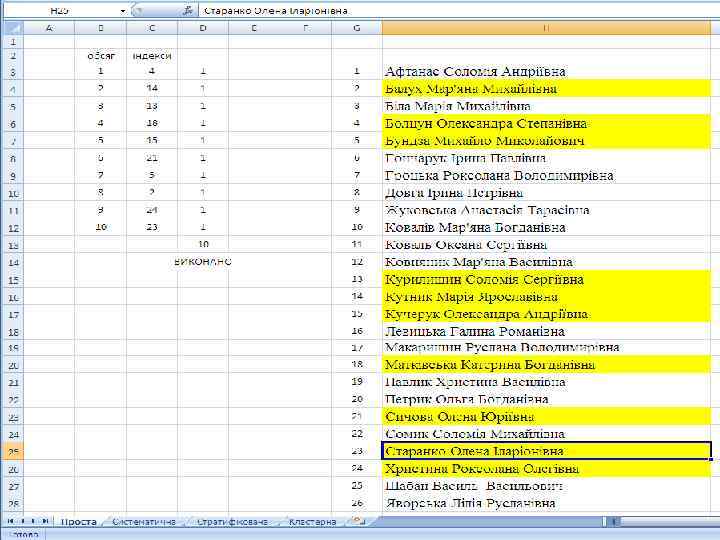Screen dimensions: 720x540
Task: Select cell Коваль Оксана Сергіївна
Action: [546, 245]
